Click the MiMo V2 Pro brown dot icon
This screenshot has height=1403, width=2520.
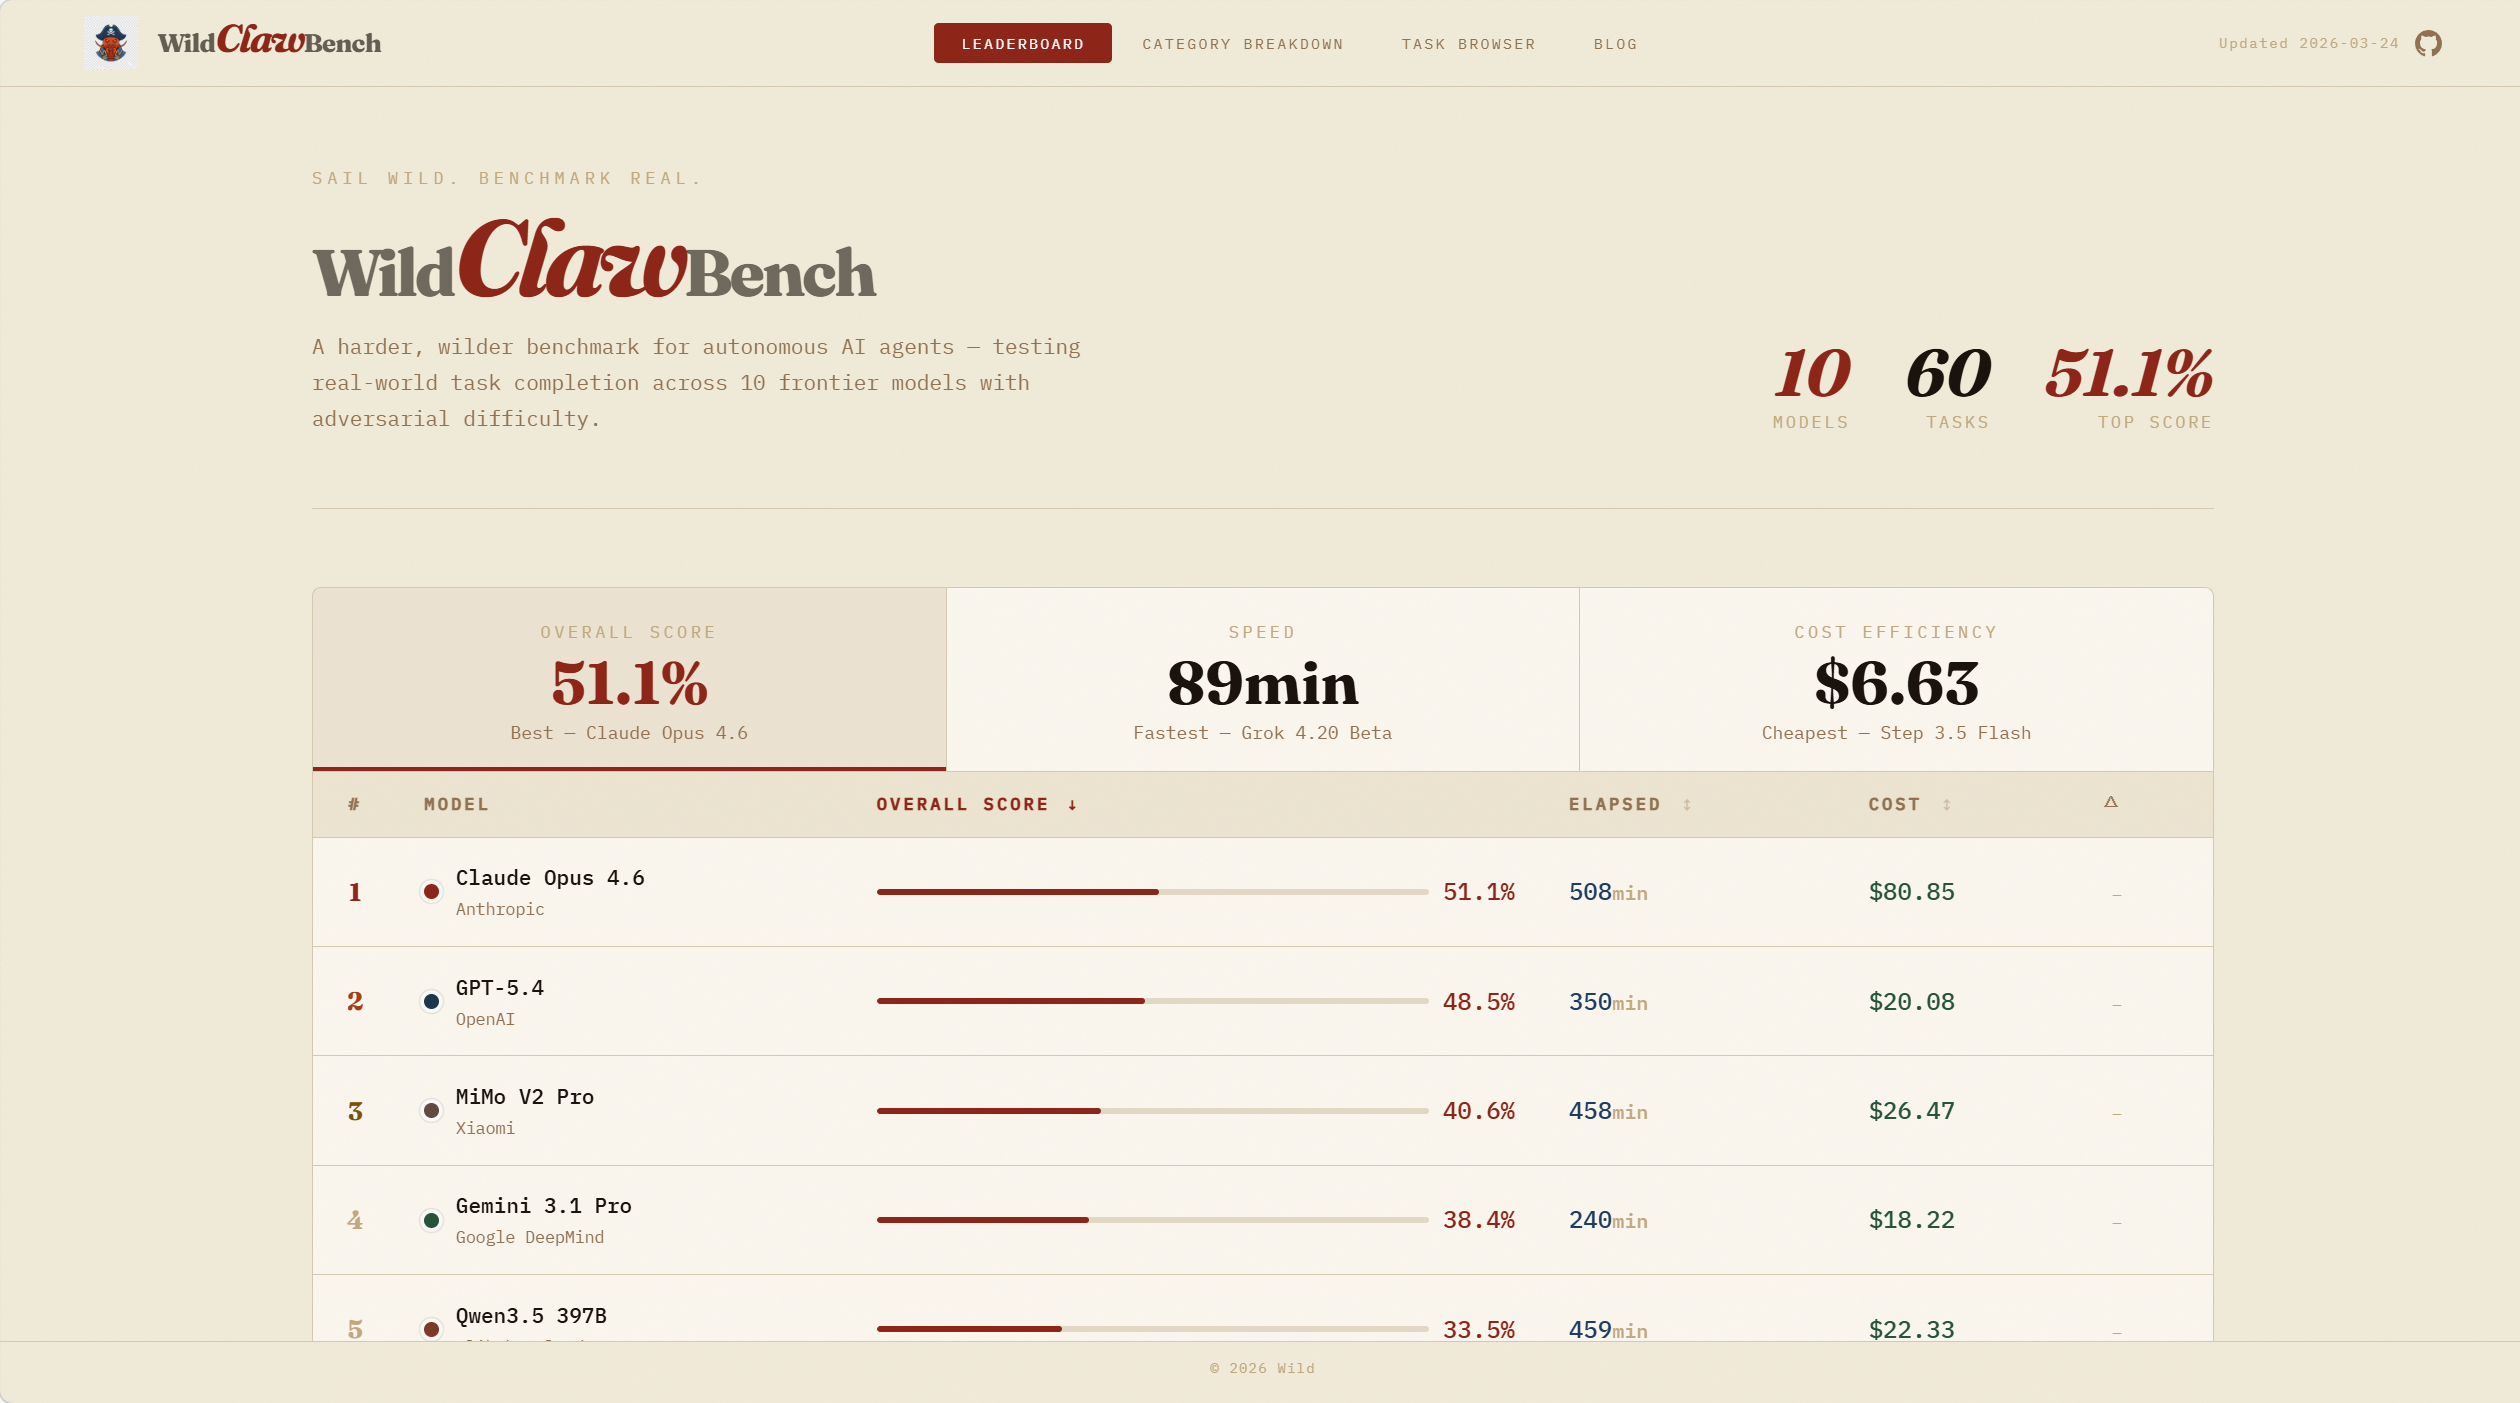tap(431, 1110)
